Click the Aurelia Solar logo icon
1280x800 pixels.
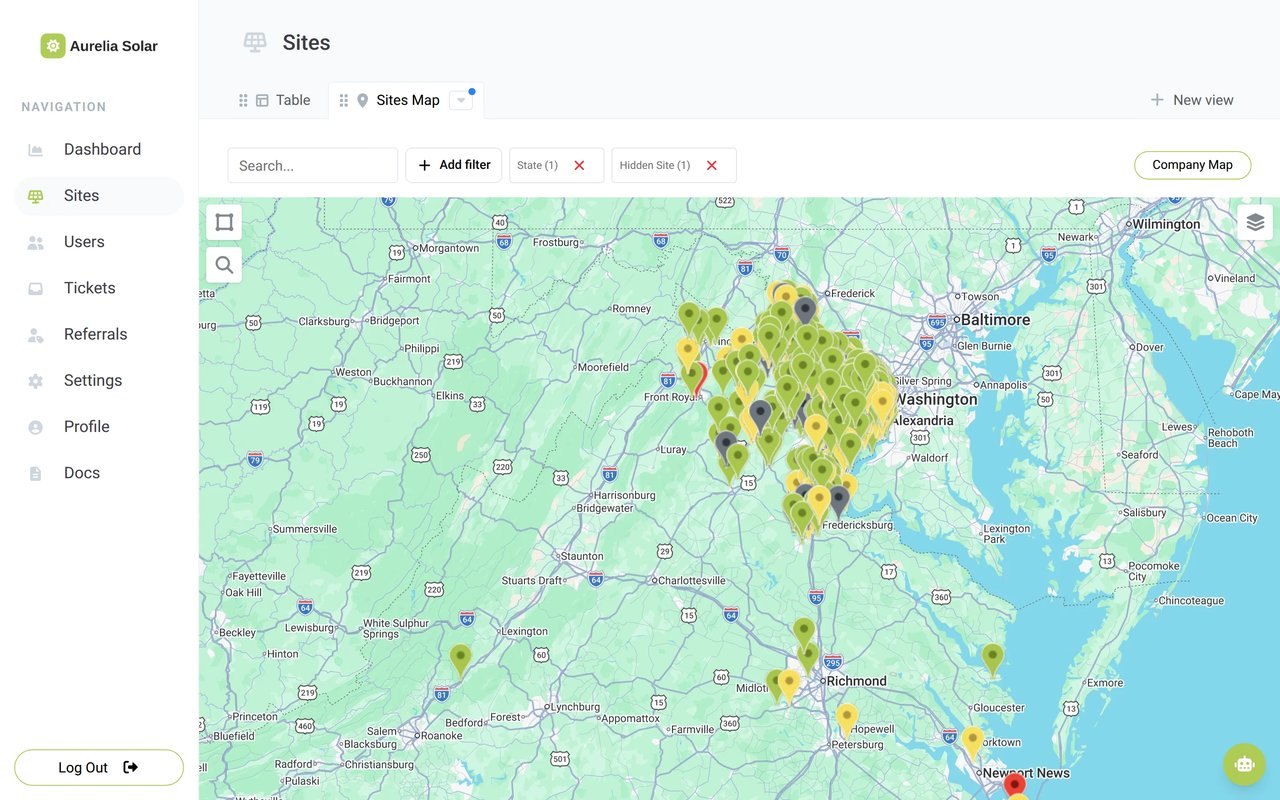tap(53, 46)
